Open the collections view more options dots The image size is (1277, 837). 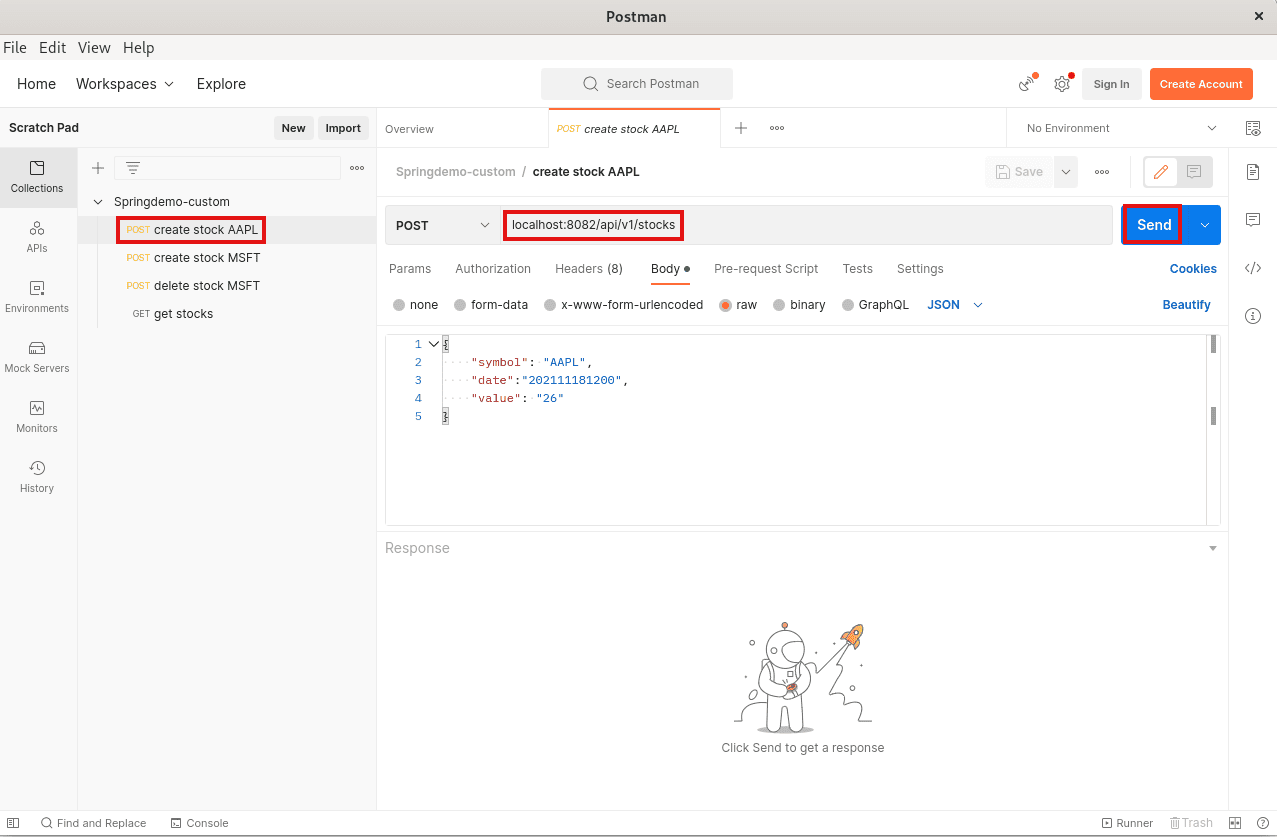coord(357,168)
